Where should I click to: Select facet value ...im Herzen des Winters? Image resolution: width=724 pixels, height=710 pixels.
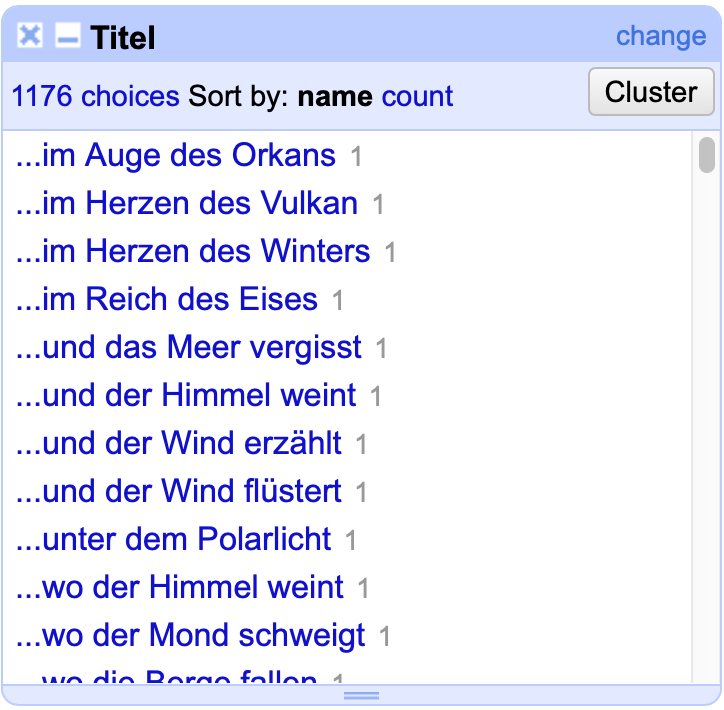193,251
